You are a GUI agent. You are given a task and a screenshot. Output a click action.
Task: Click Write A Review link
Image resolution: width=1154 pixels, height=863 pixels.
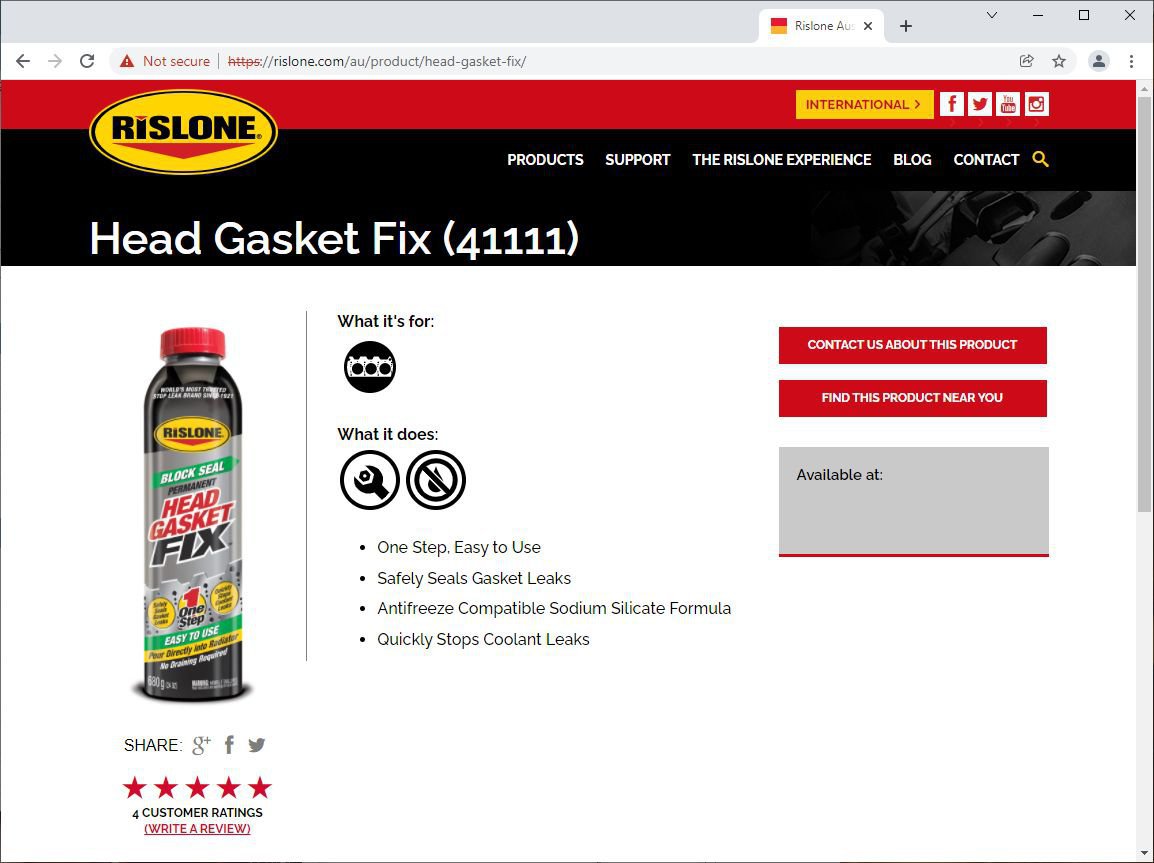click(197, 828)
